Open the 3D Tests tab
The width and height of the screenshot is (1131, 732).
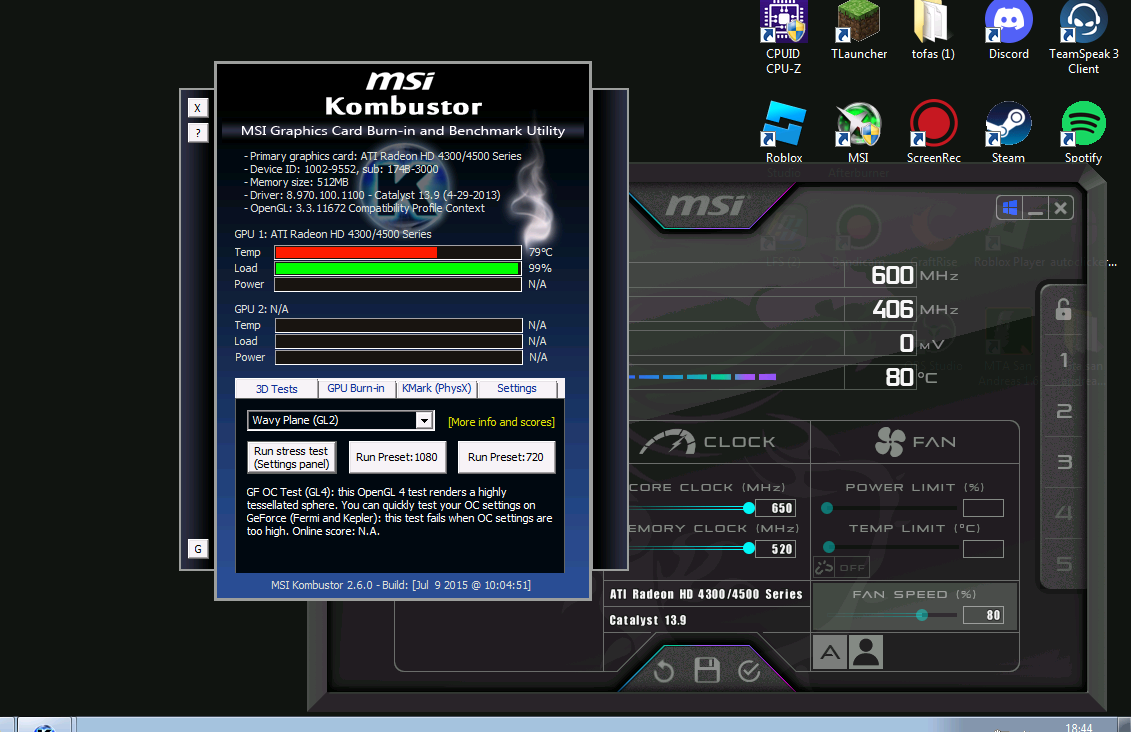pos(276,389)
